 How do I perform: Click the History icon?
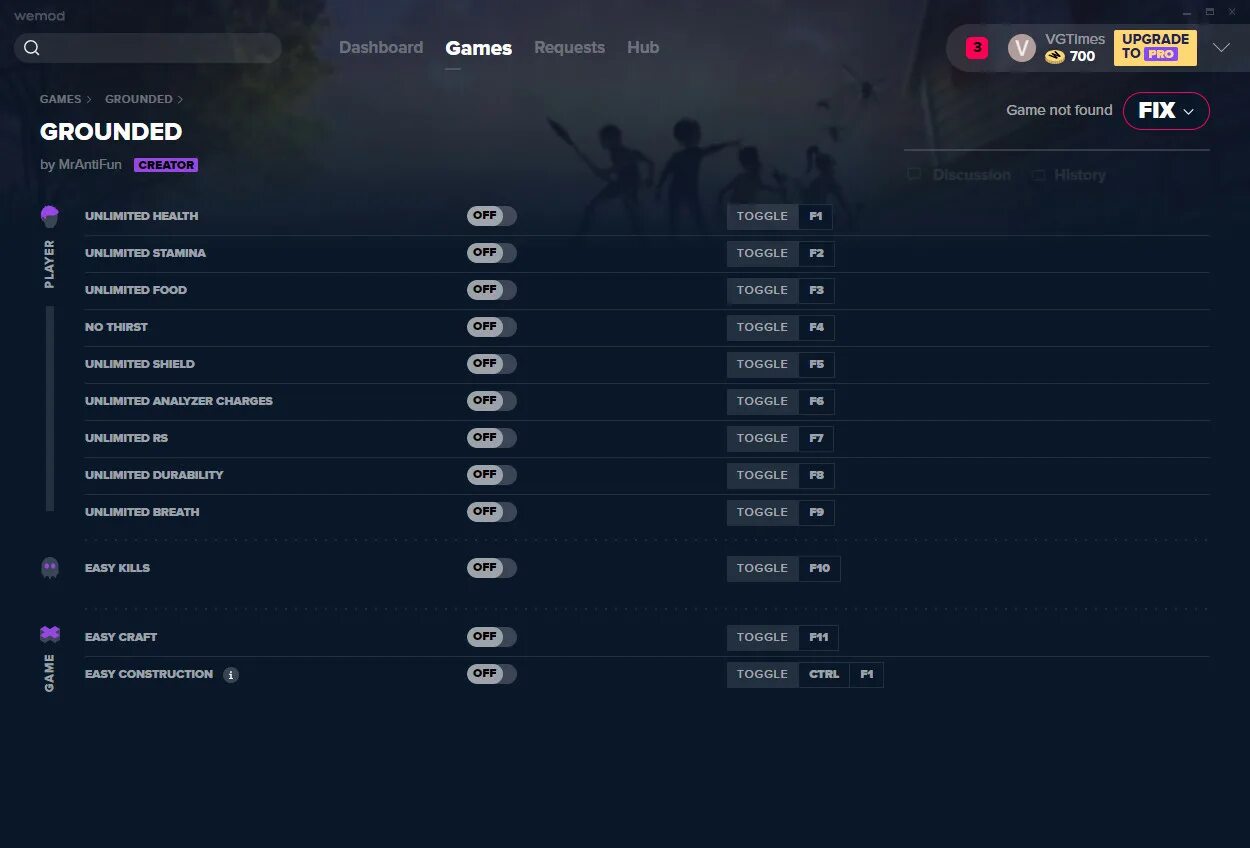1039,175
